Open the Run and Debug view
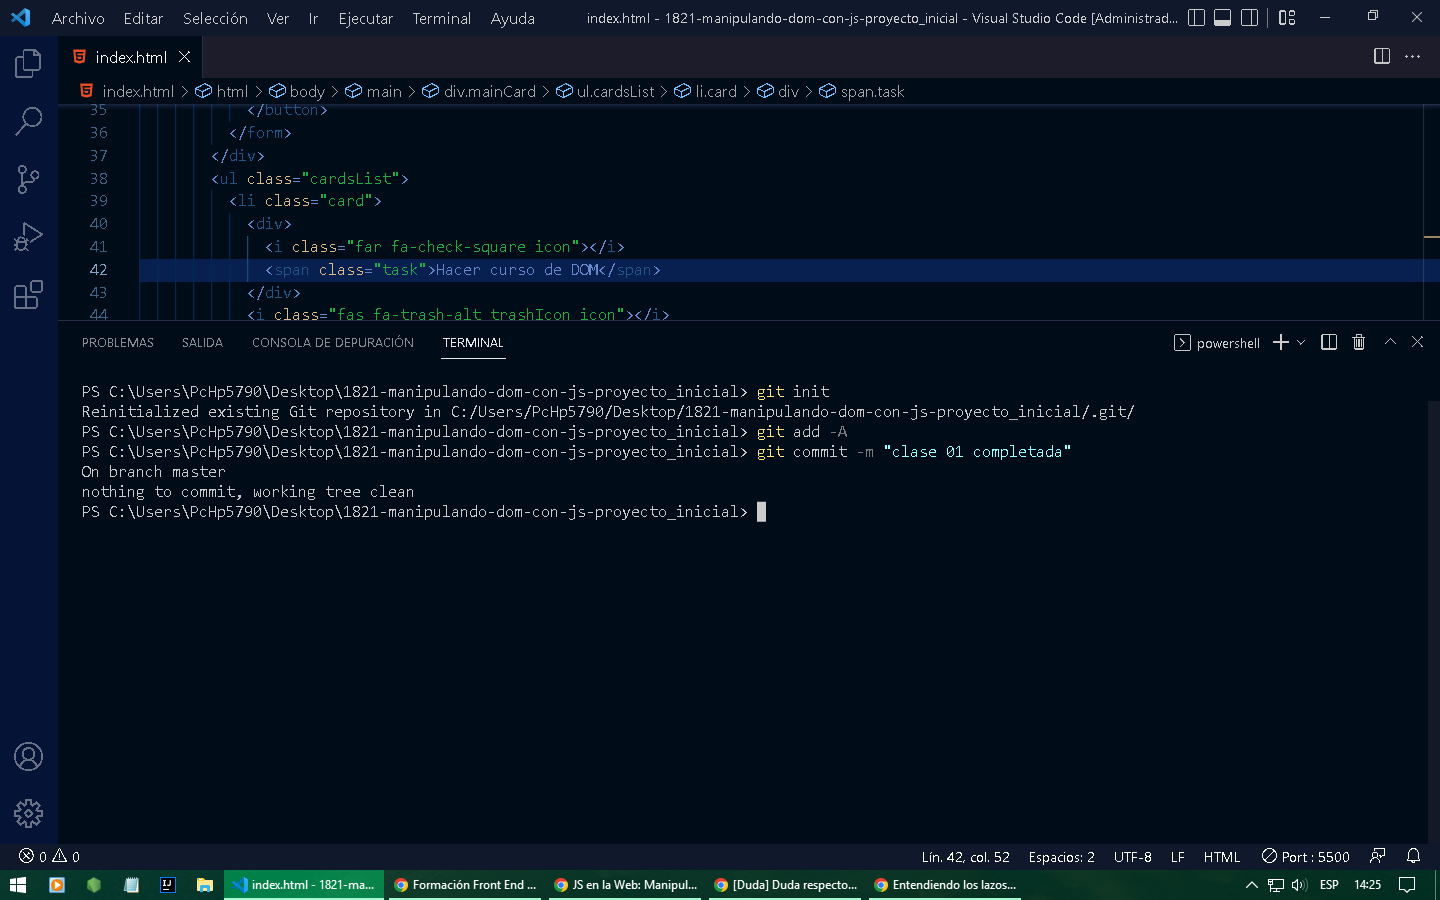This screenshot has height=900, width=1440. tap(28, 237)
